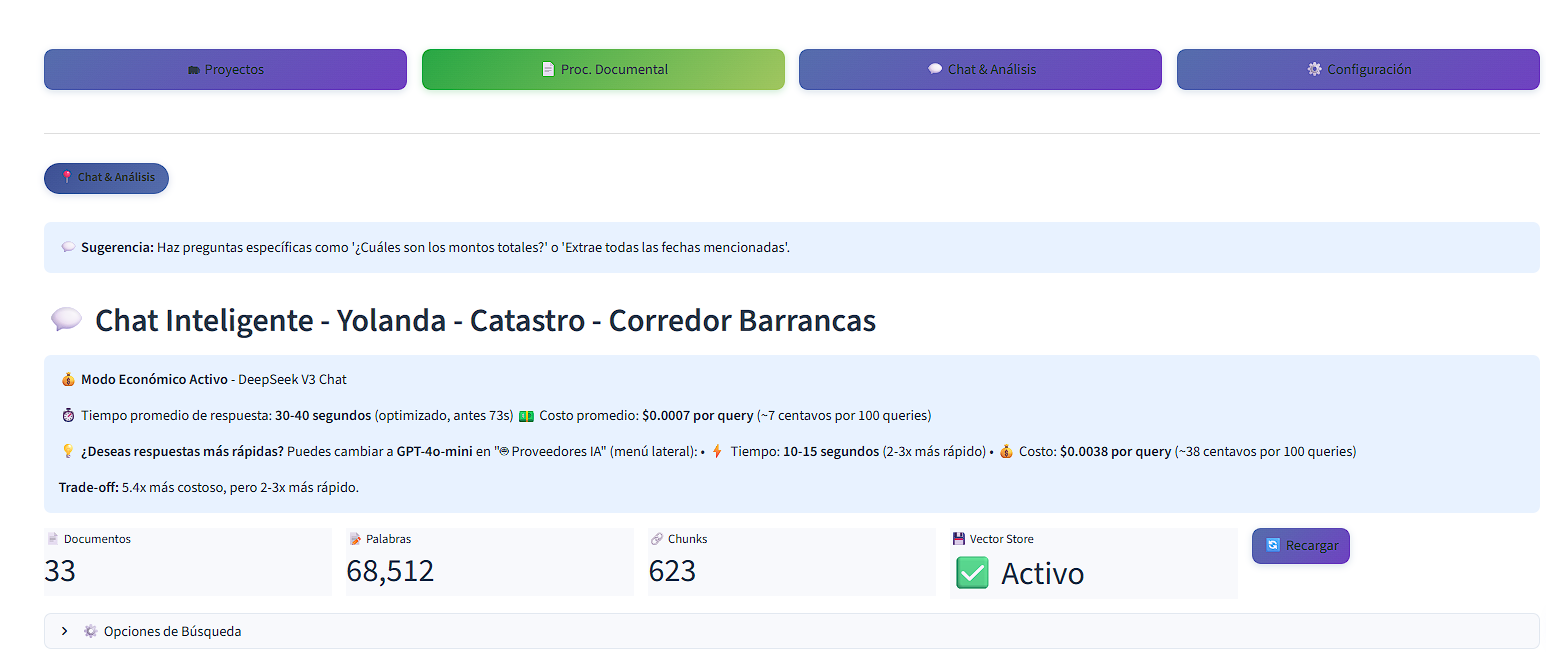Click the refresh icon inside the Recargar button
Viewport: 1546px width, 656px height.
tap(1274, 545)
